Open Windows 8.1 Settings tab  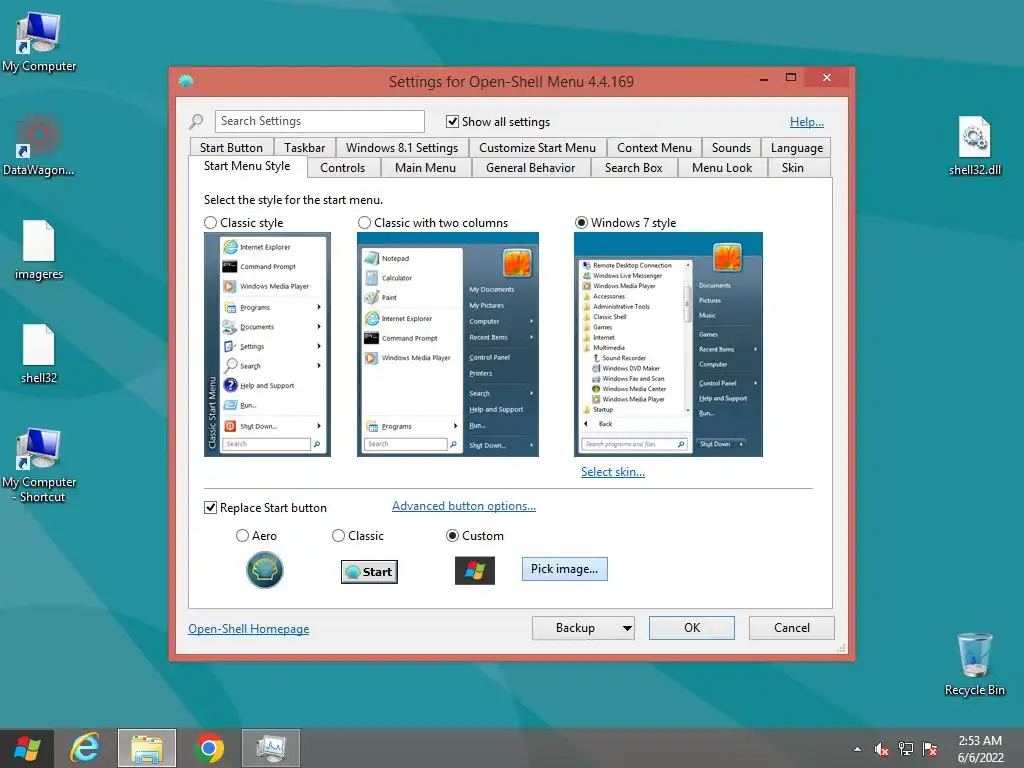point(402,148)
